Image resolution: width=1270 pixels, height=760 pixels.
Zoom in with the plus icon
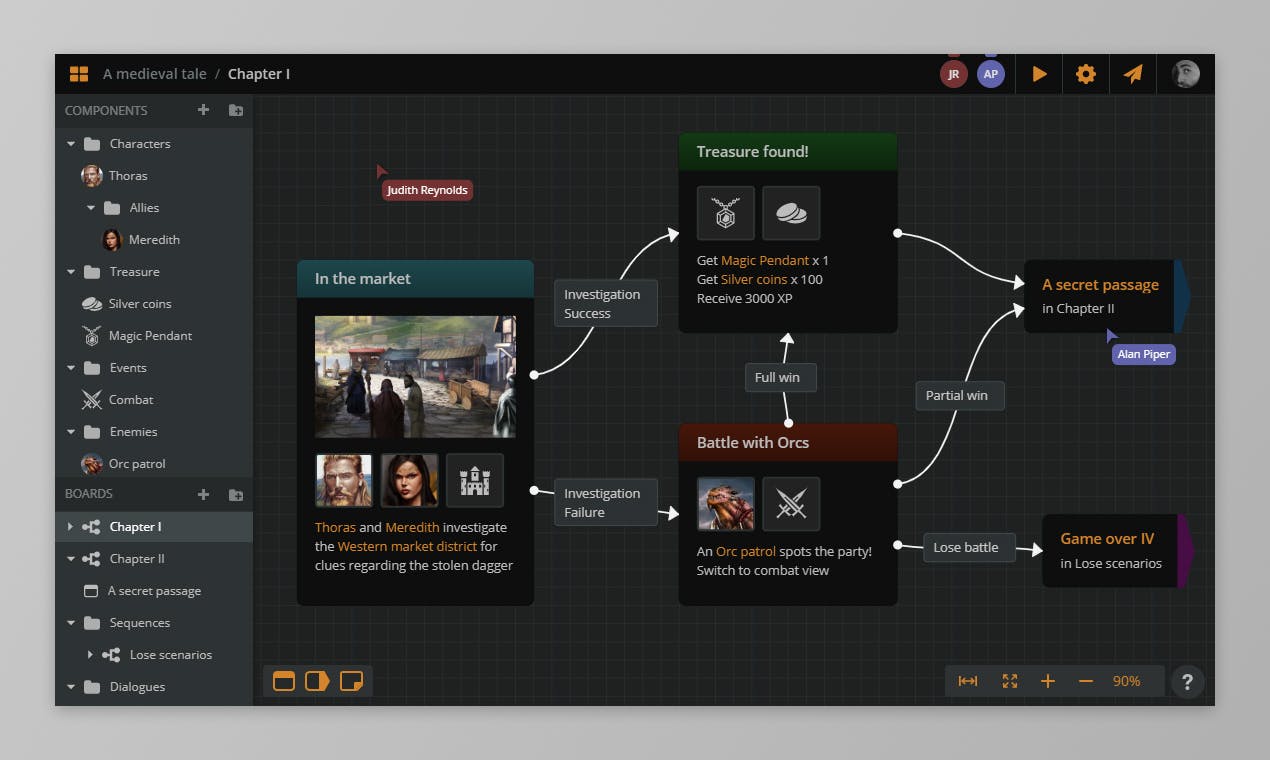pos(1047,681)
